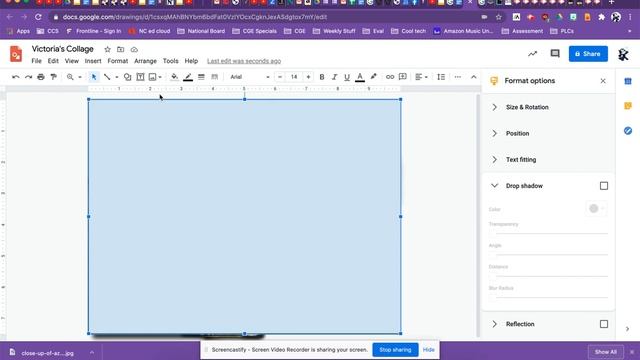Activate the paint format tool
The width and height of the screenshot is (640, 360).
[x=53, y=77]
